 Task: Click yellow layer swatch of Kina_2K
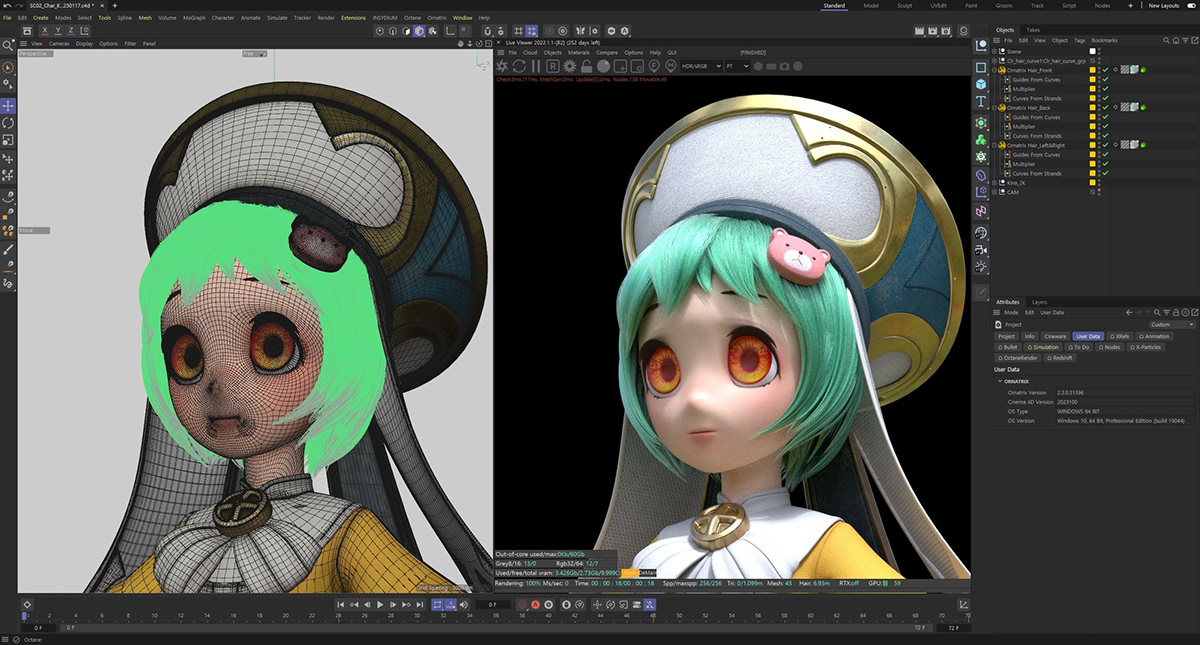(x=1093, y=183)
